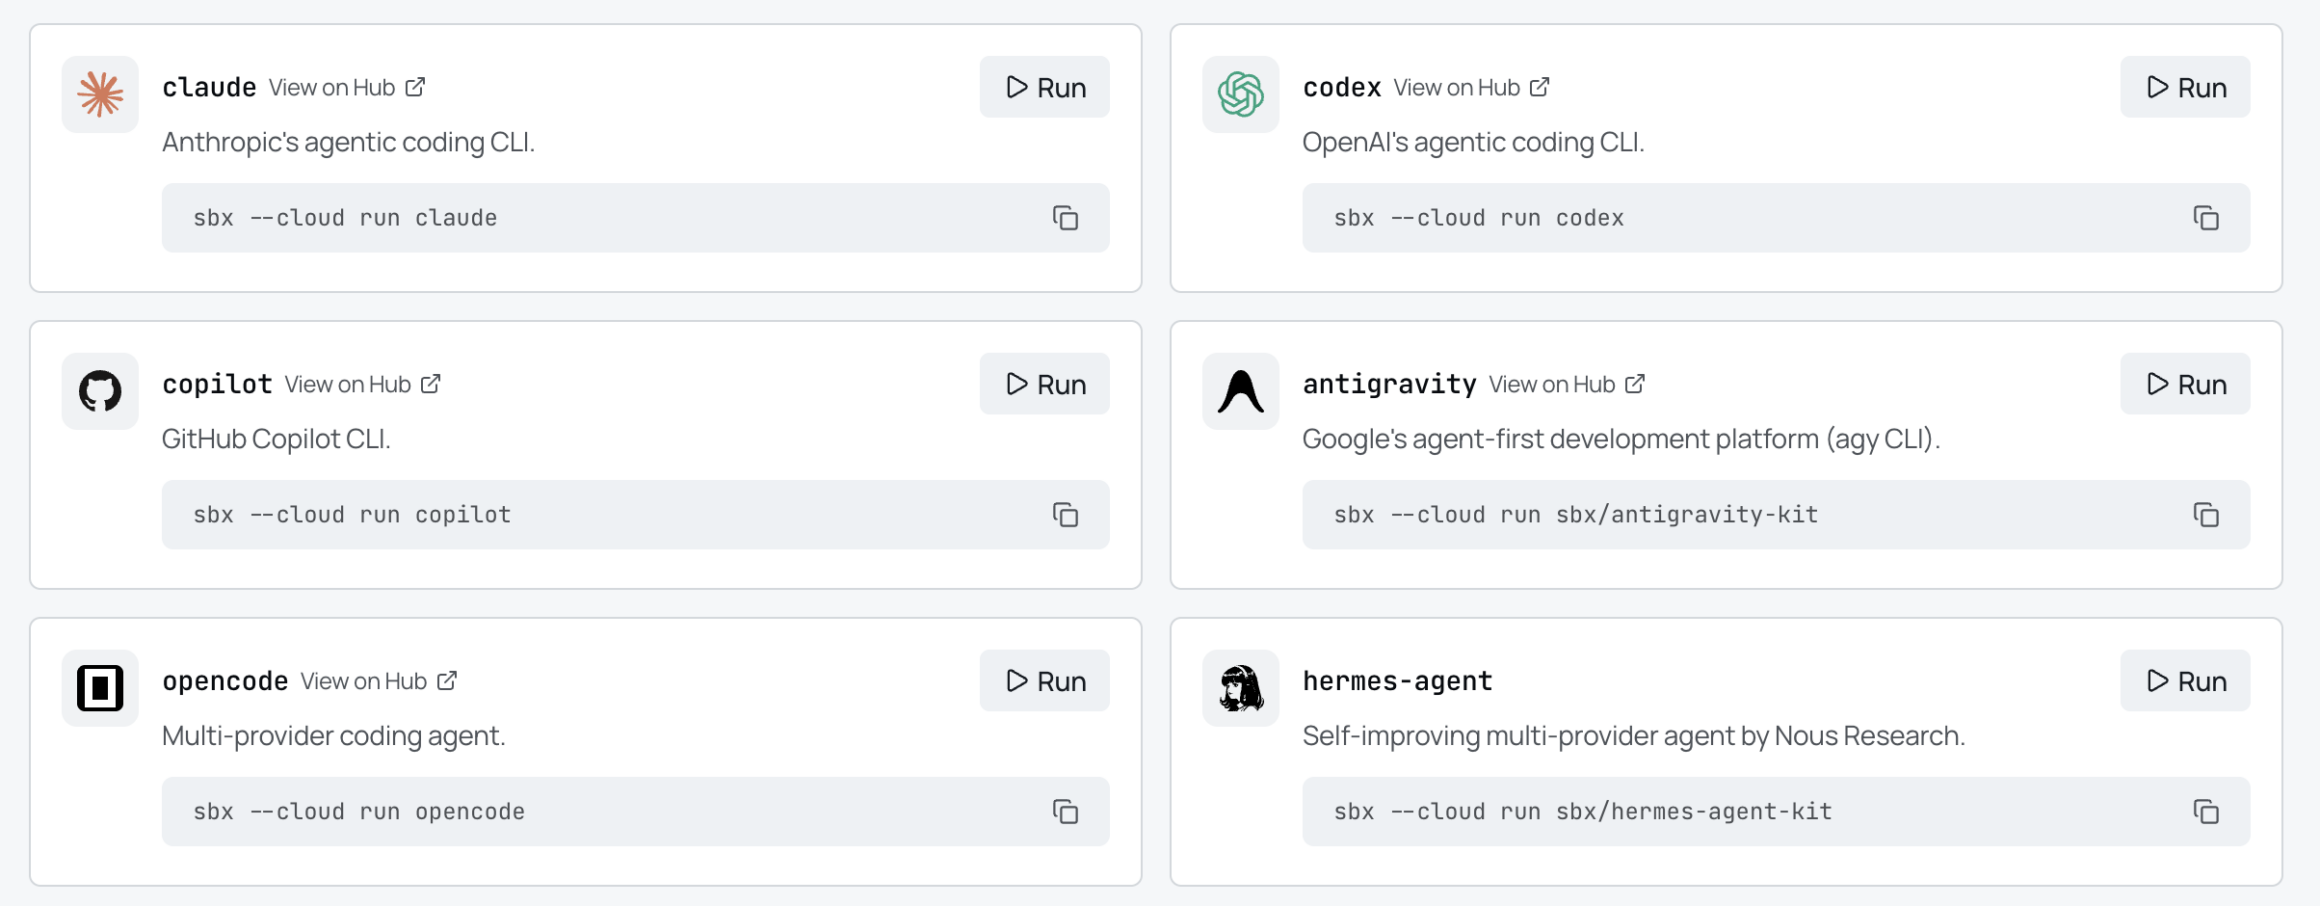Click the 'sbx --cloud run copilot' command text
The height and width of the screenshot is (906, 2320).
point(352,515)
